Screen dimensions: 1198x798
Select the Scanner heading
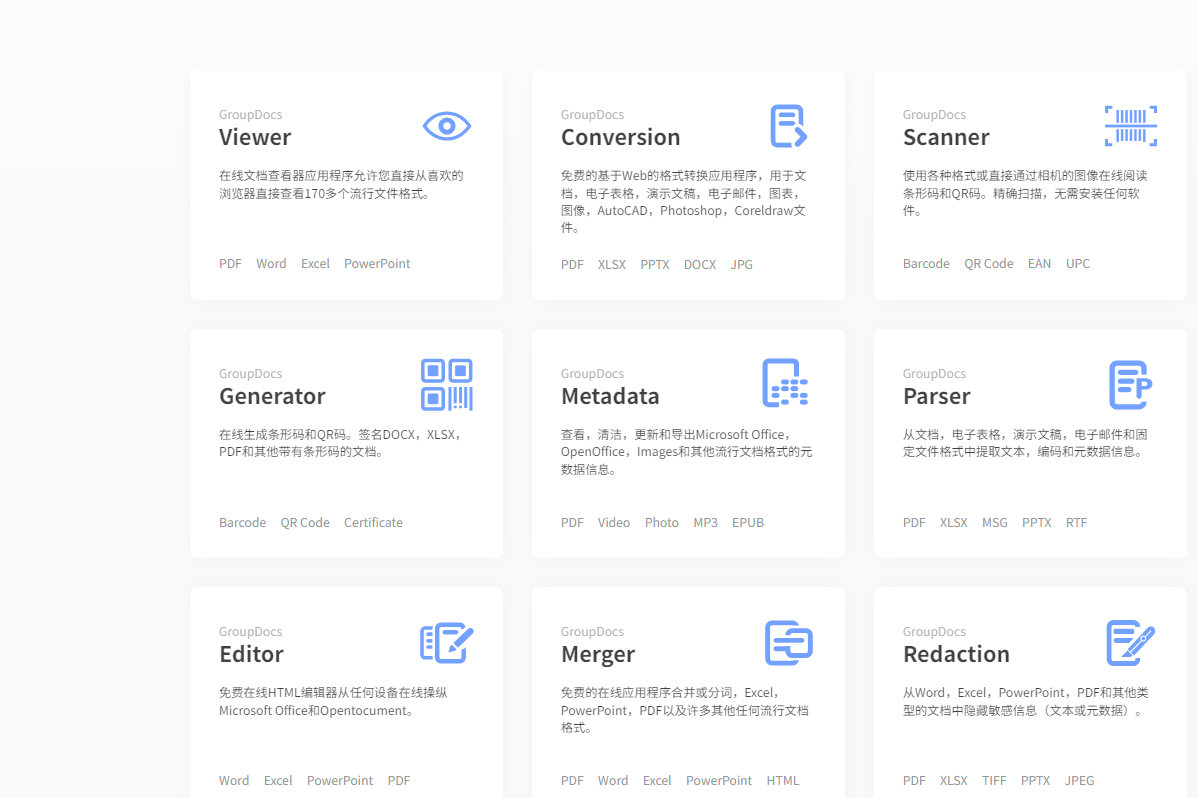click(945, 137)
